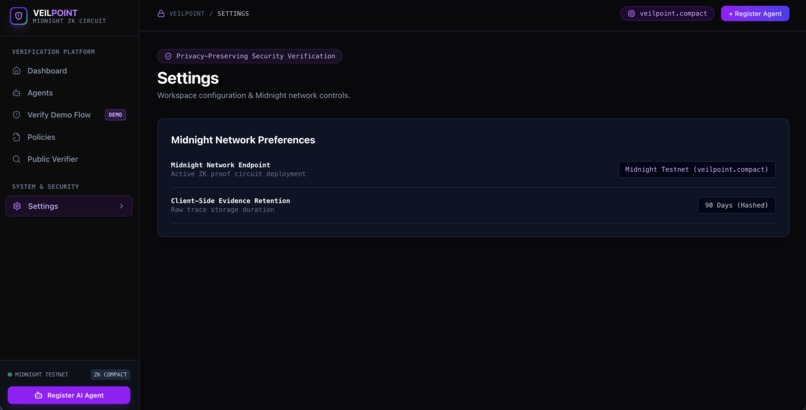Open the Public Verifier page
The width and height of the screenshot is (806, 410).
click(x=69, y=159)
